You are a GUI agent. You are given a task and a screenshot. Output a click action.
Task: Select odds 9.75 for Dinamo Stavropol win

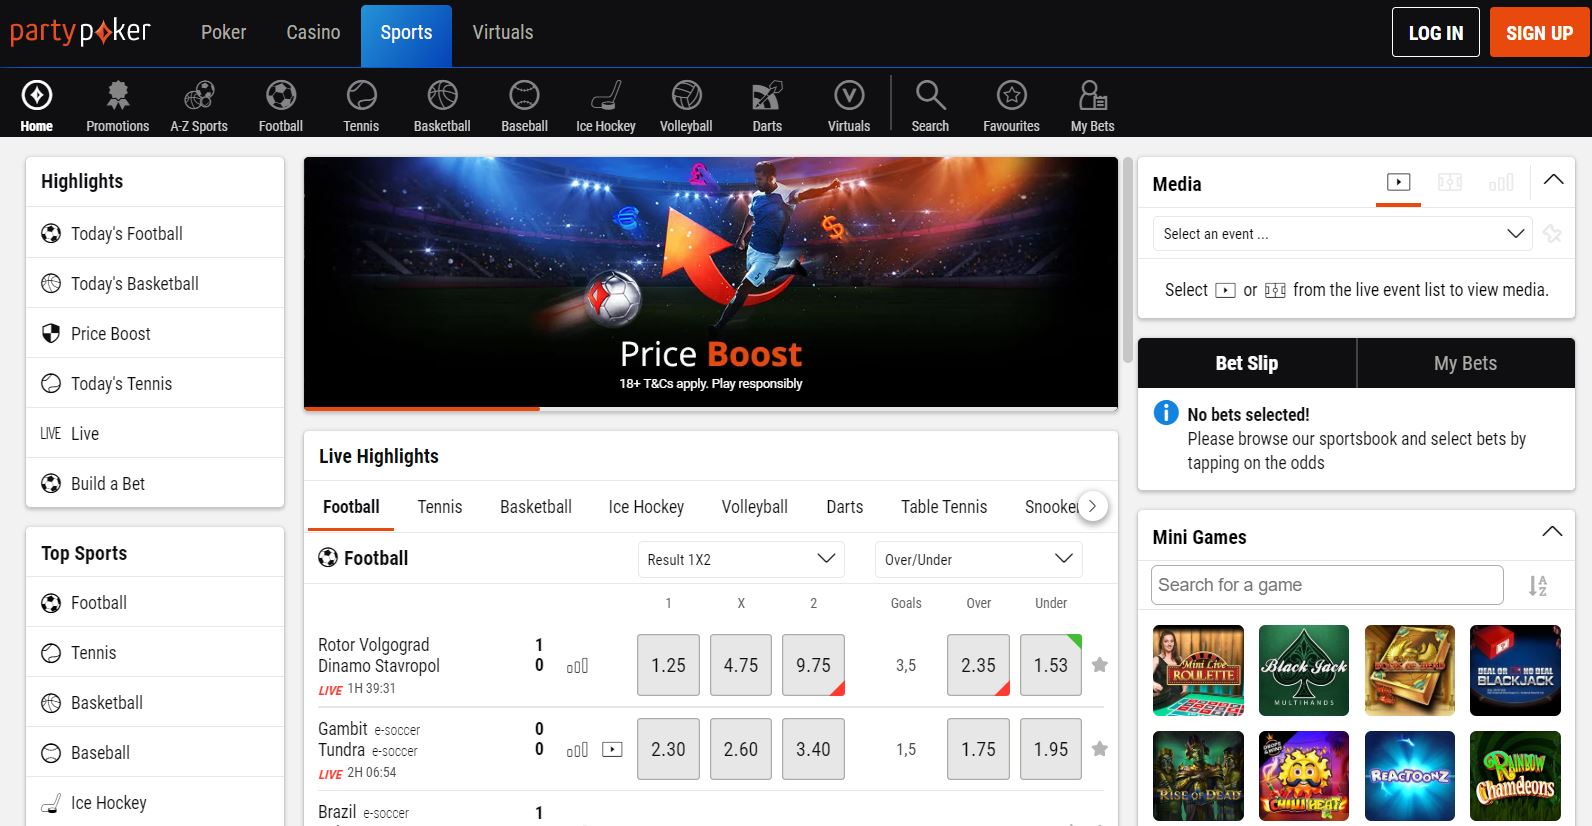point(813,665)
